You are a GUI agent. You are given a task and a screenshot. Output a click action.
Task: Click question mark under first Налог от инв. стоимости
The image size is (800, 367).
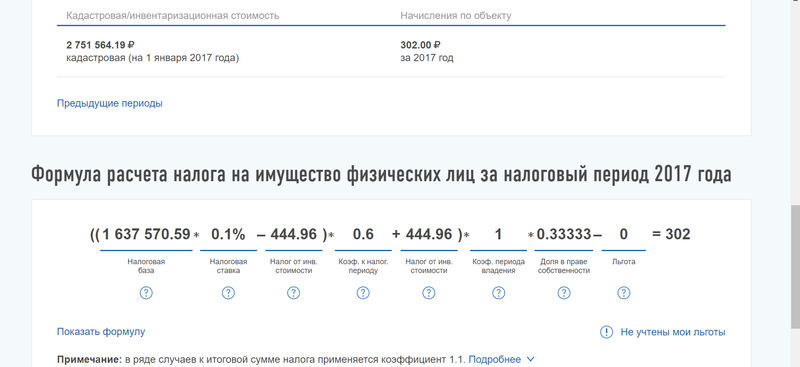click(x=293, y=293)
